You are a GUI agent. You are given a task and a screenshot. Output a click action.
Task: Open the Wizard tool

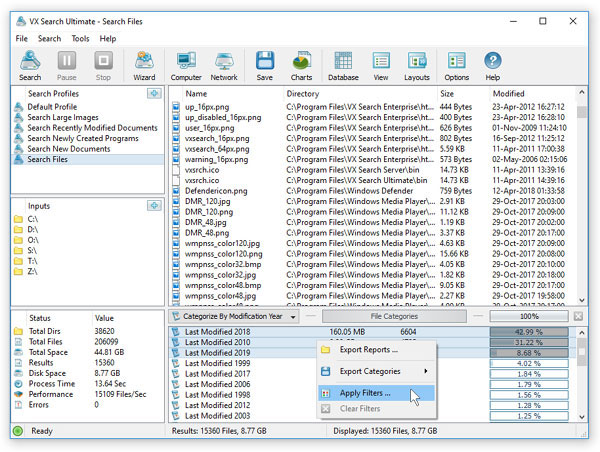[x=144, y=66]
